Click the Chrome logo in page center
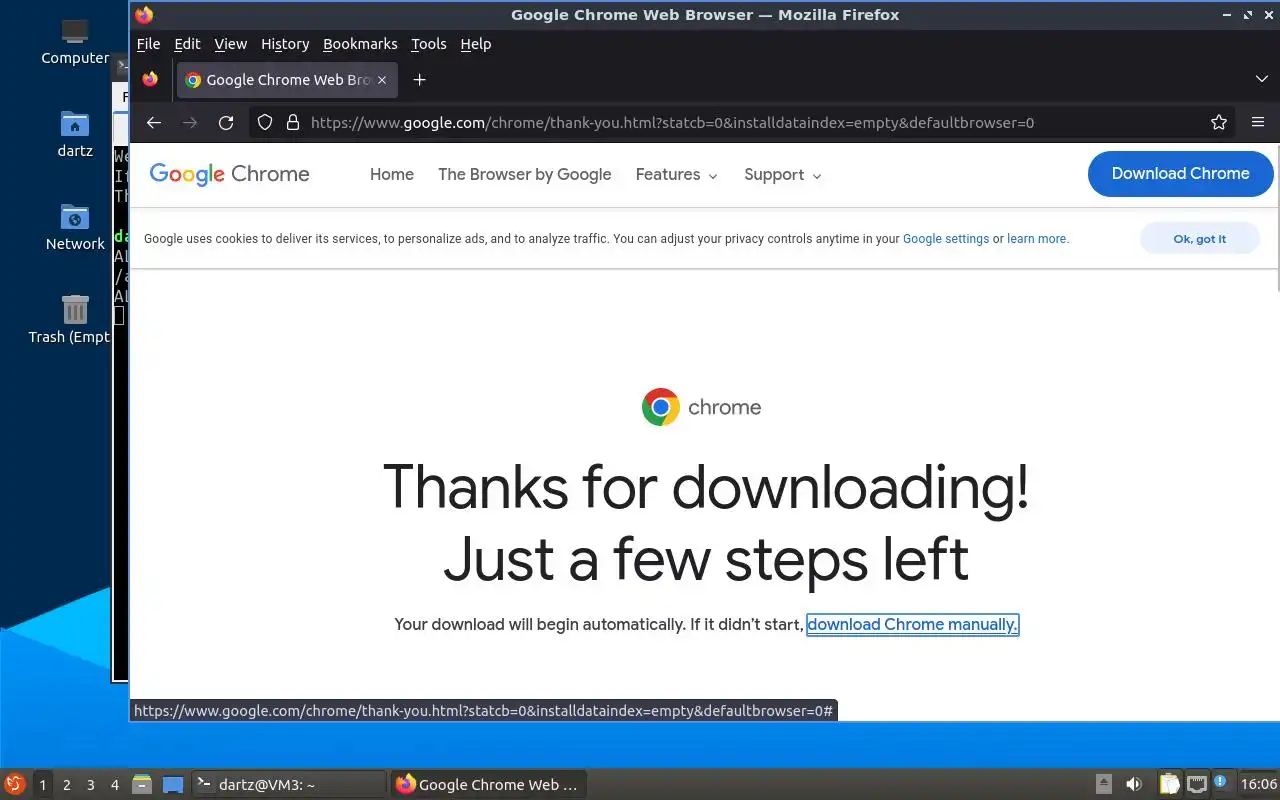1280x800 pixels. pos(661,407)
